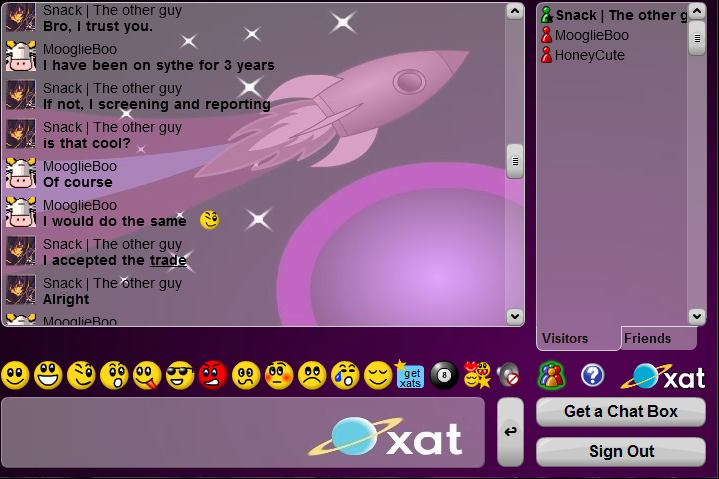Select MooglieBoo in the visitors list

592,35
